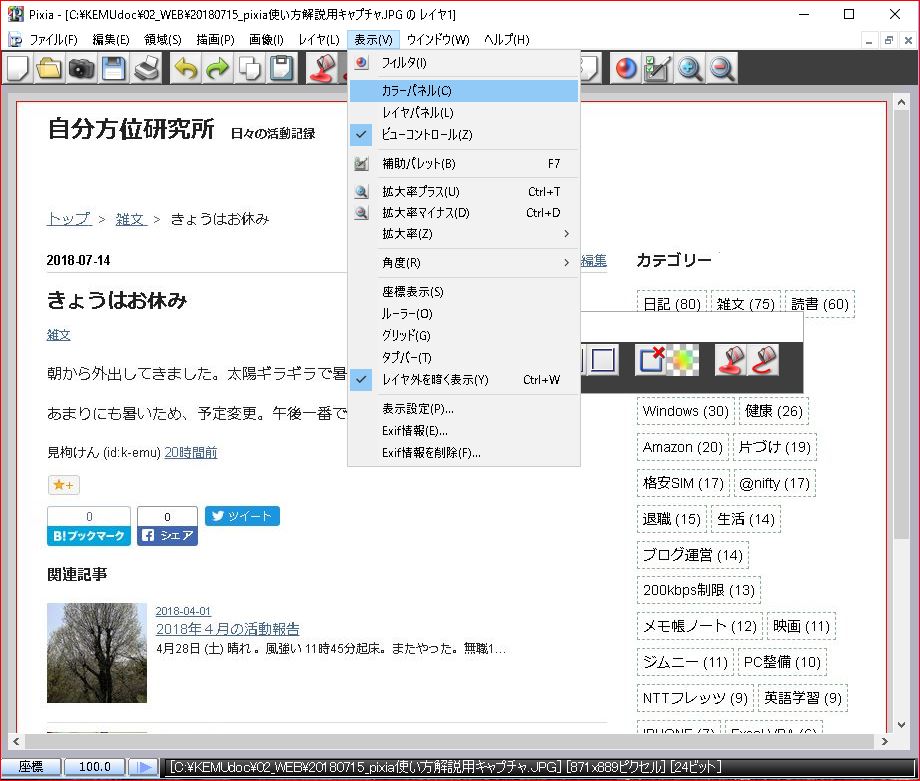Print using the printer icon
The height and width of the screenshot is (781, 920).
pyautogui.click(x=146, y=68)
